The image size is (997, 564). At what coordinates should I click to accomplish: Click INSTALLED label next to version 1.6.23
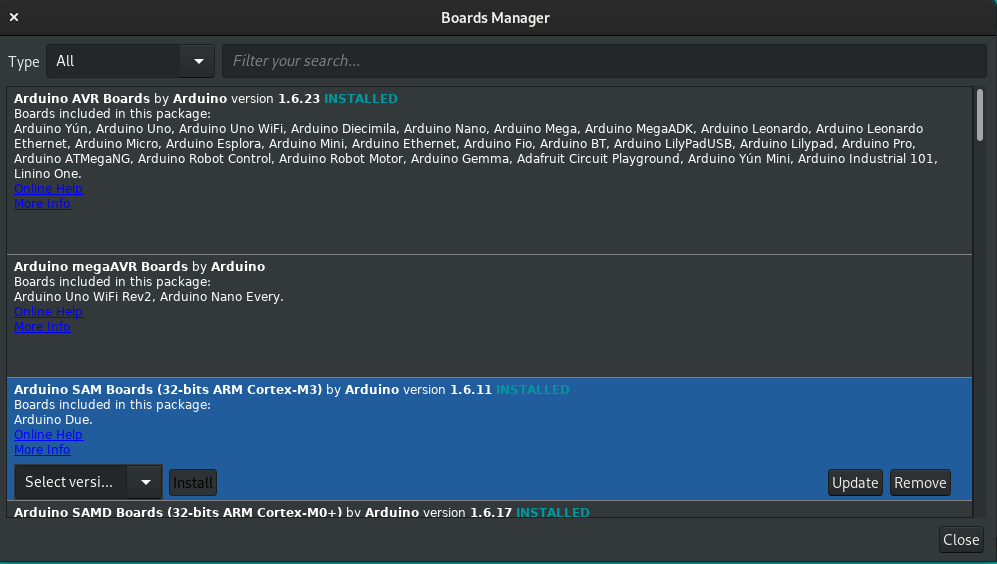click(x=361, y=99)
